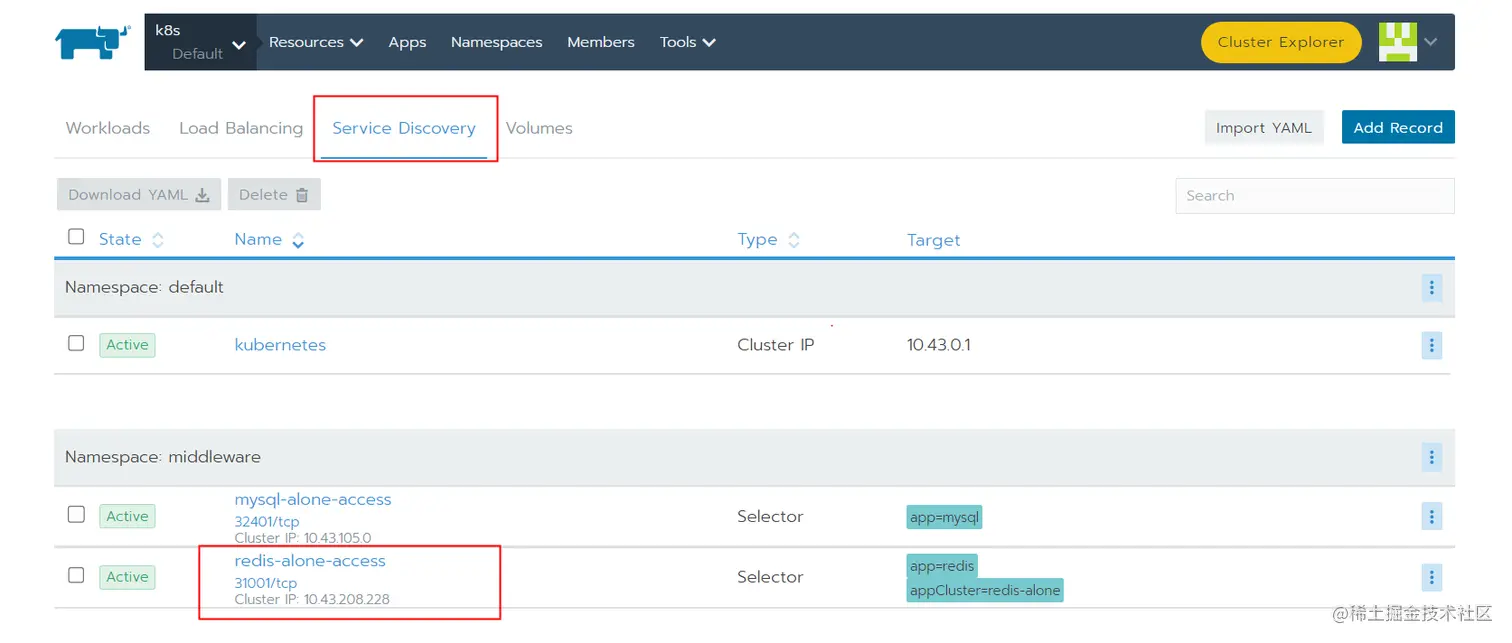
Task: Open the redis-alone-access service link
Action: 310,561
